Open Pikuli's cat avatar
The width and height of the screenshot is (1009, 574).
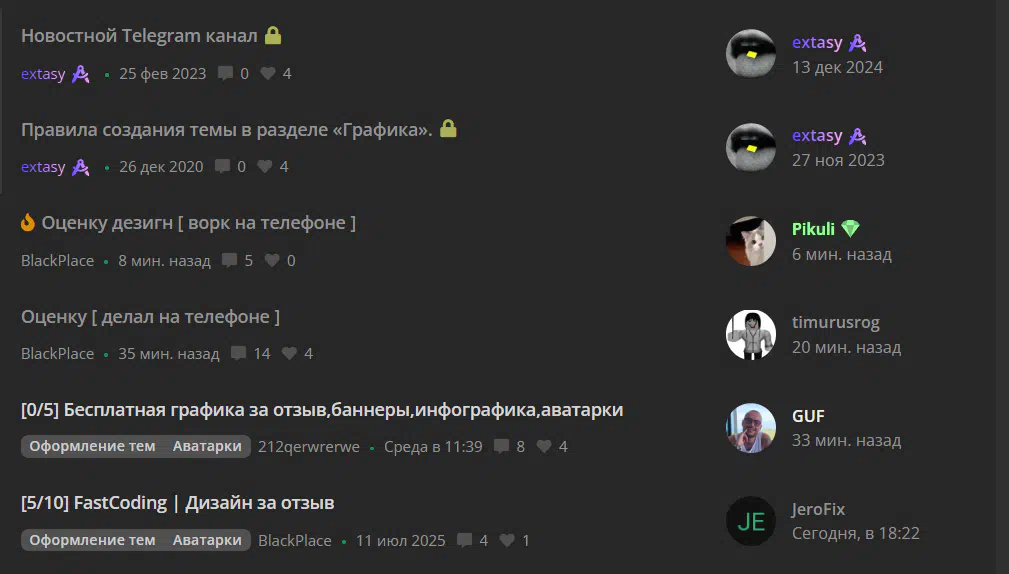click(751, 241)
